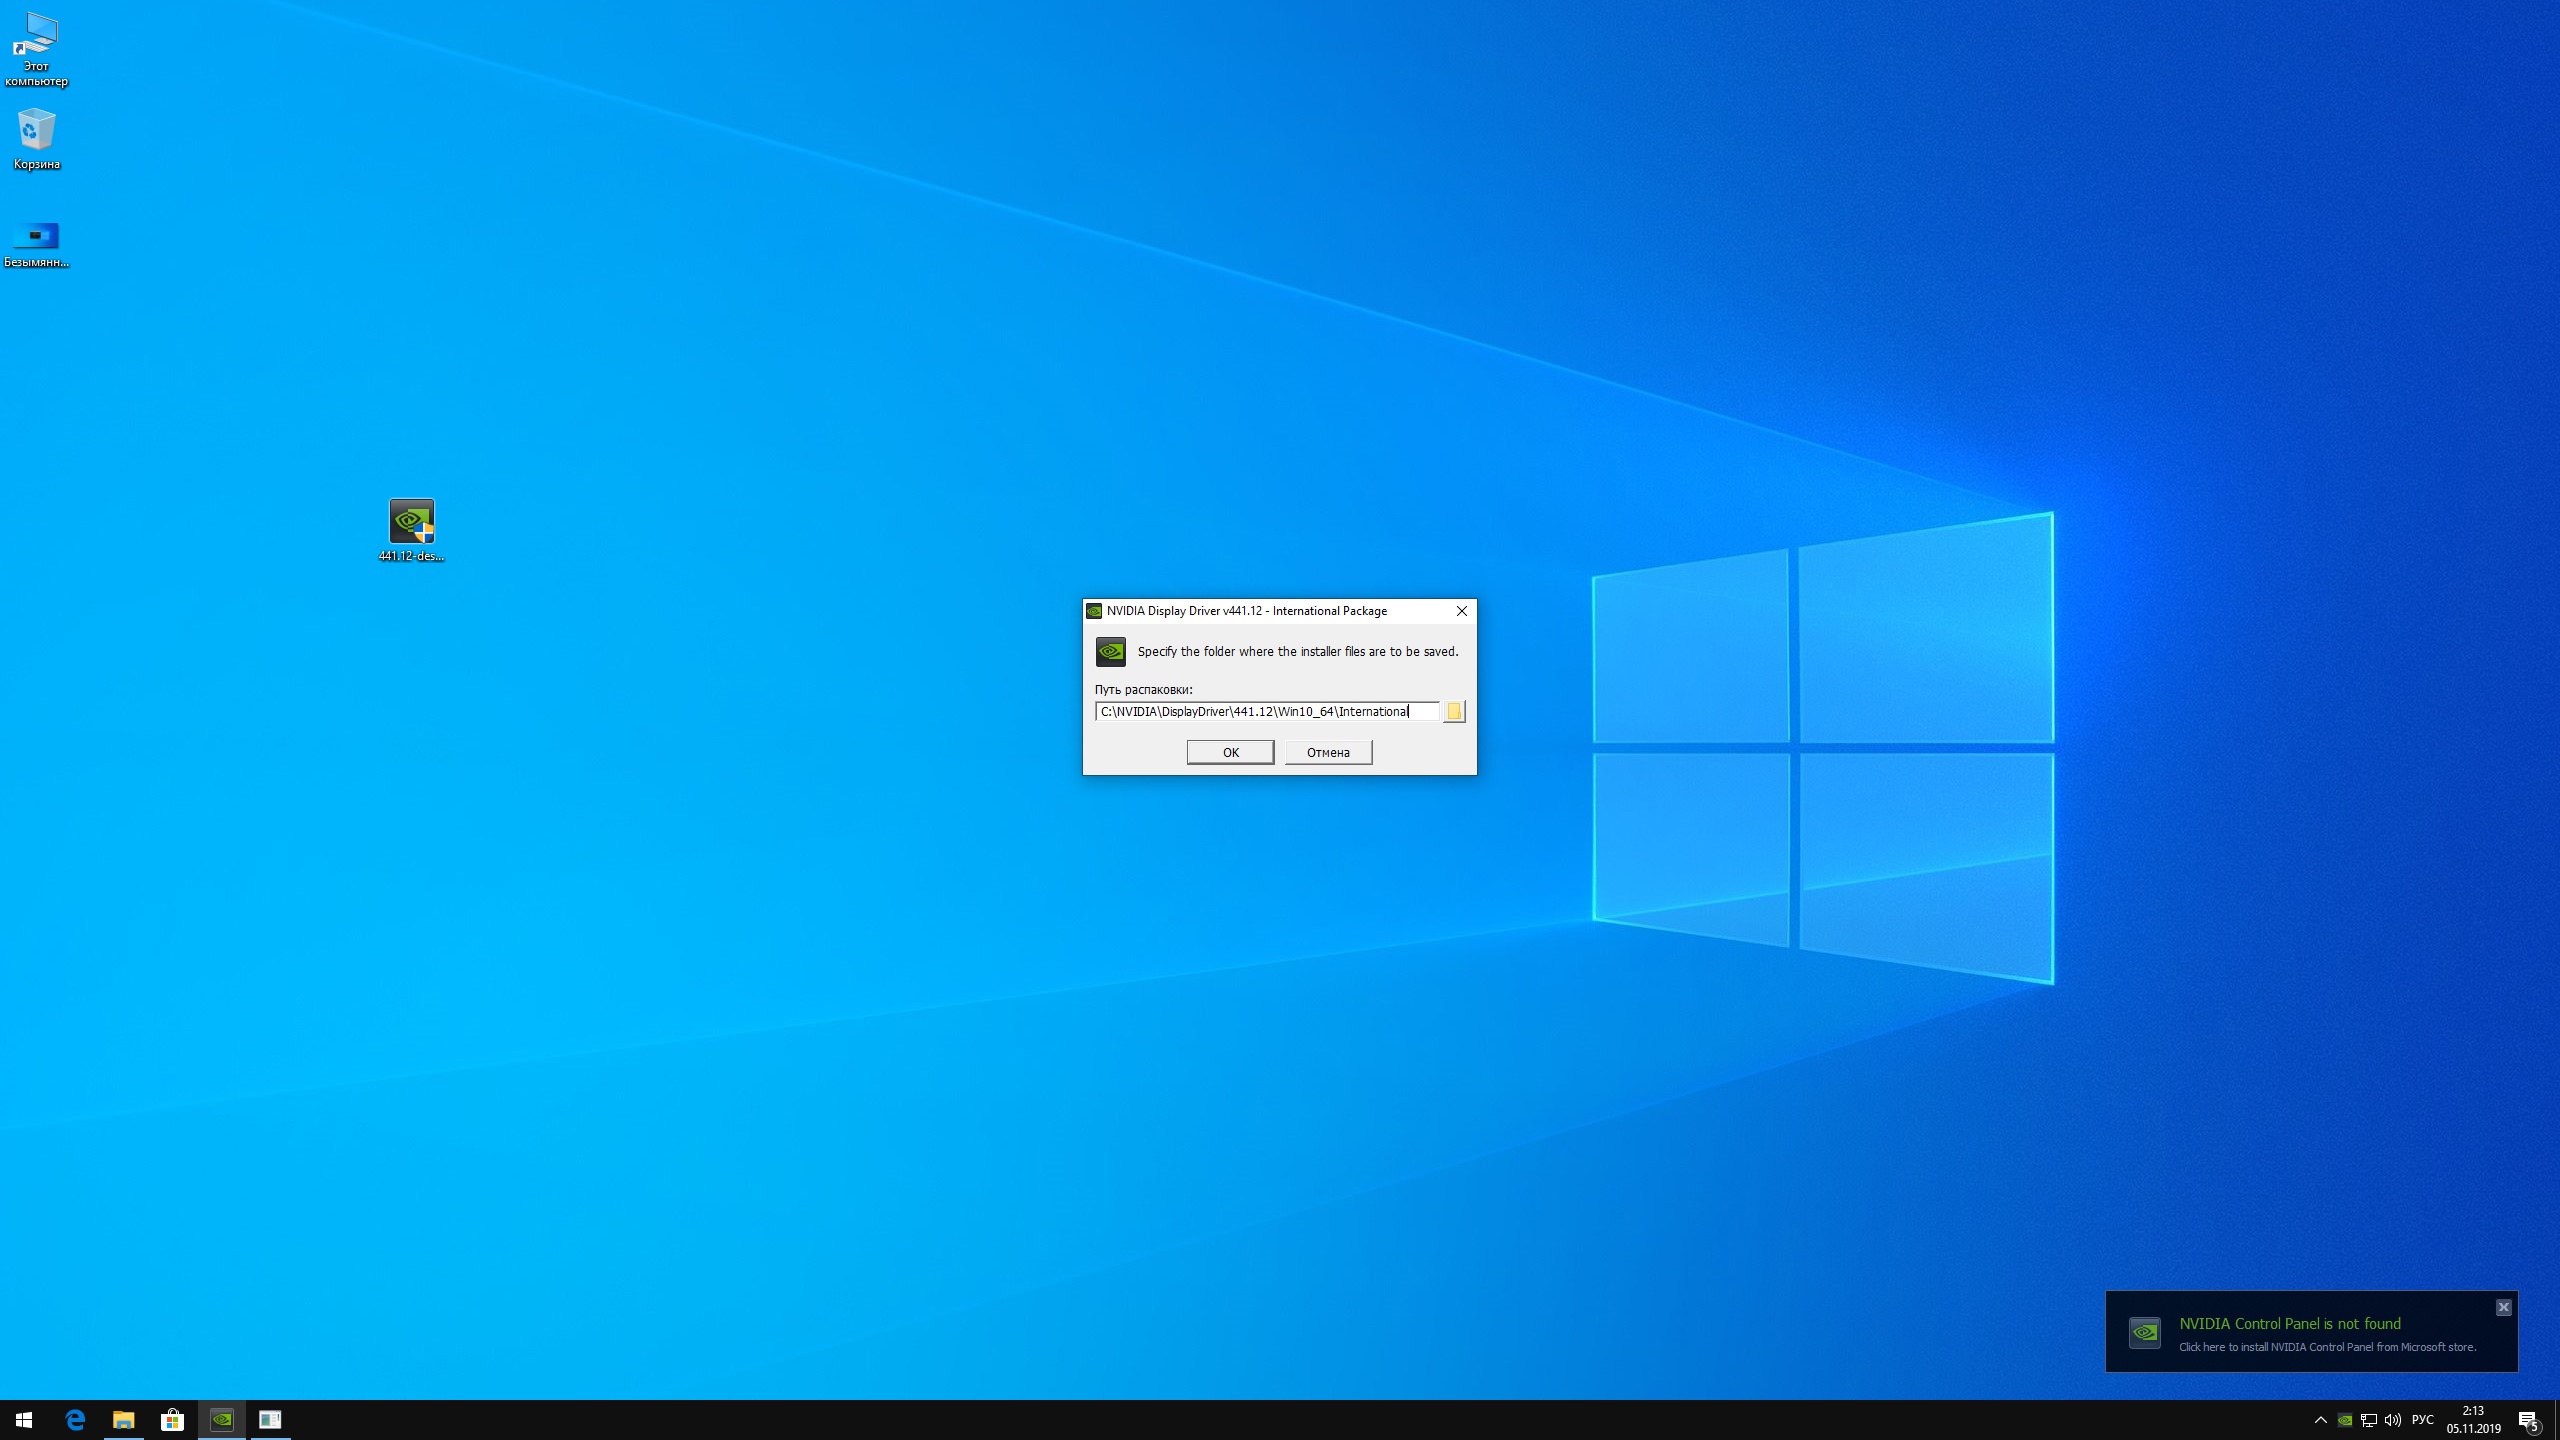Launch Microsoft Edge from taskbar
This screenshot has height=1440, width=2560.
click(x=75, y=1419)
